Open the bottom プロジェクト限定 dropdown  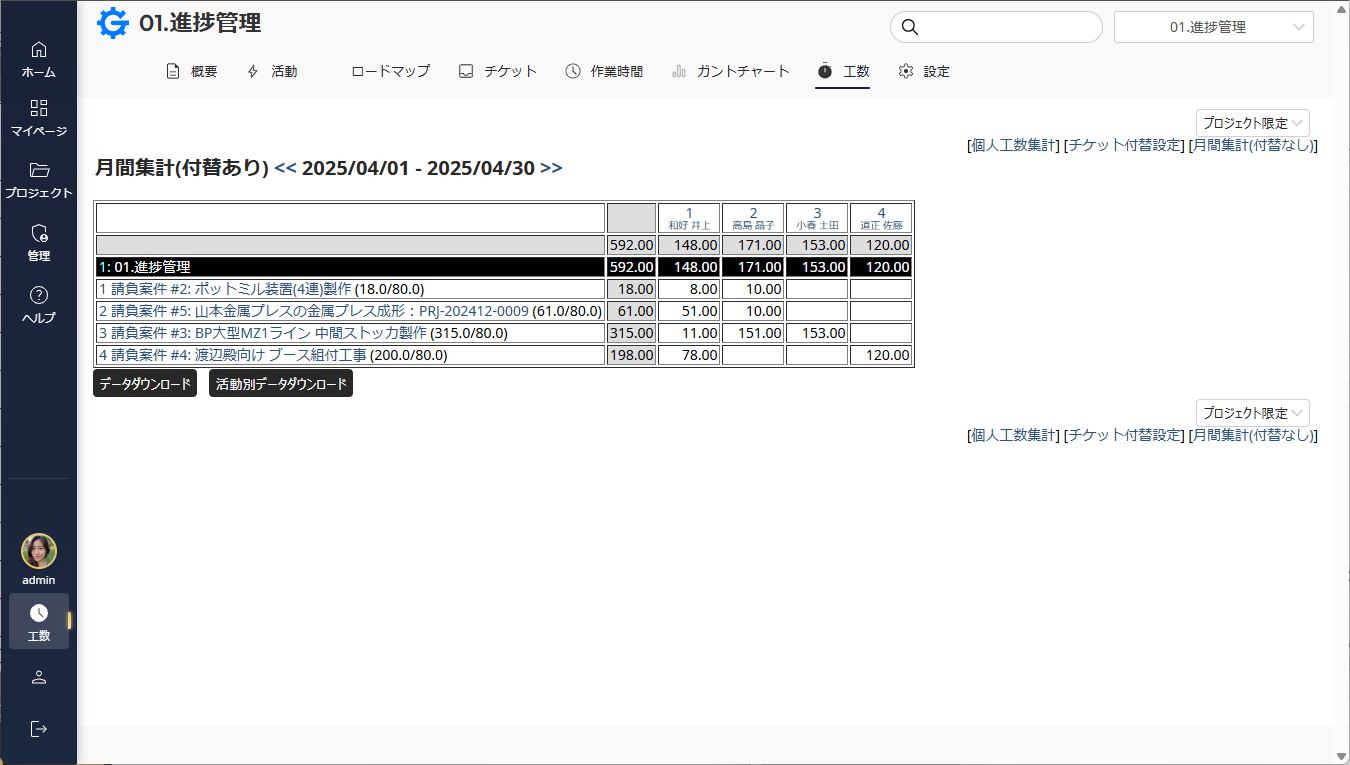click(x=1252, y=413)
